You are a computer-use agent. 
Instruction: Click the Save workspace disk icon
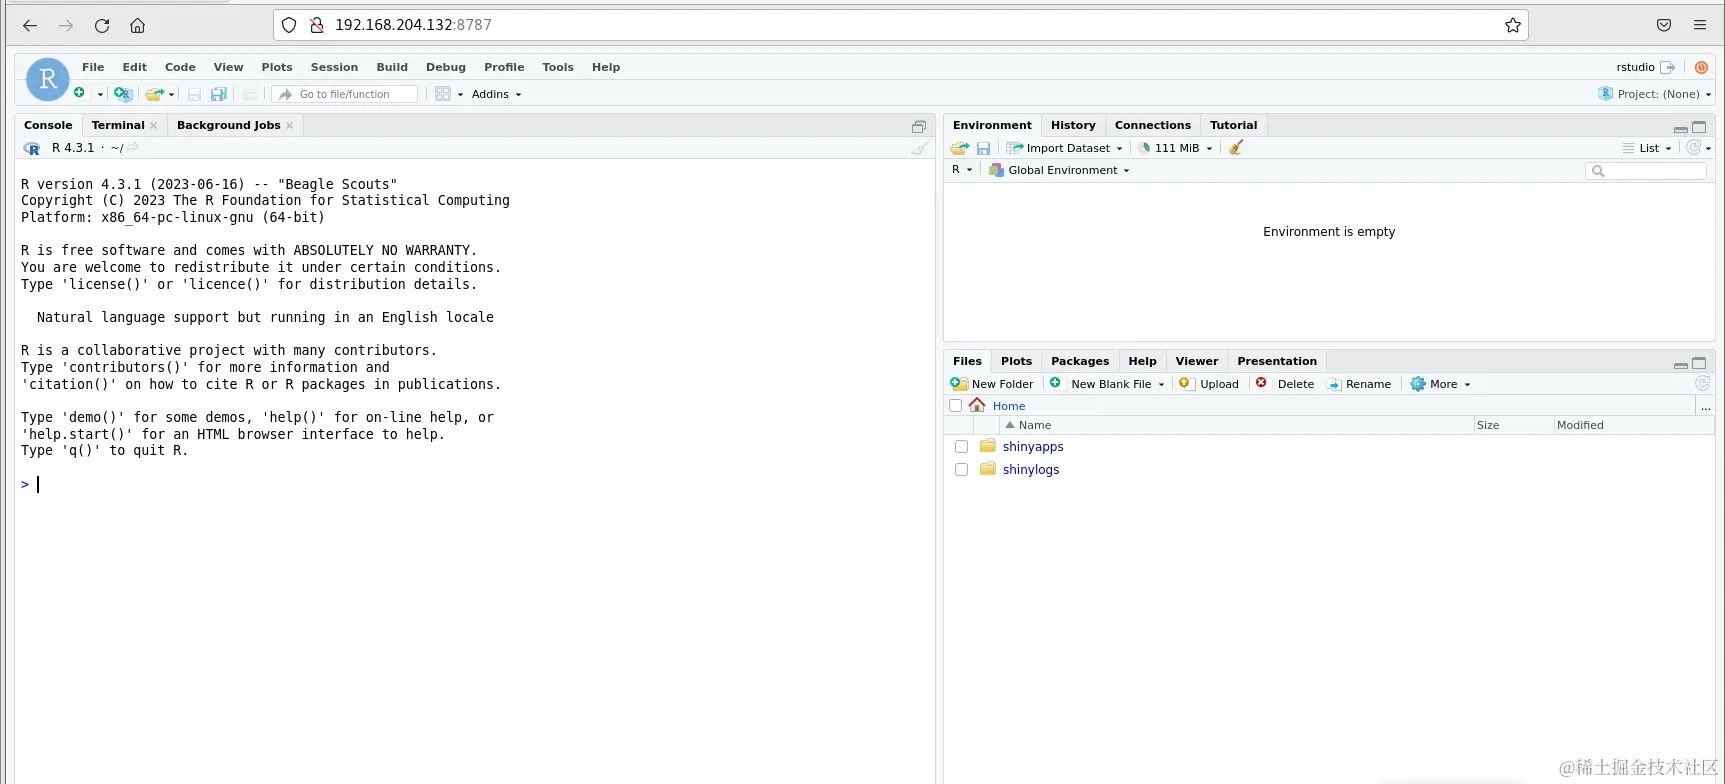pyautogui.click(x=984, y=148)
